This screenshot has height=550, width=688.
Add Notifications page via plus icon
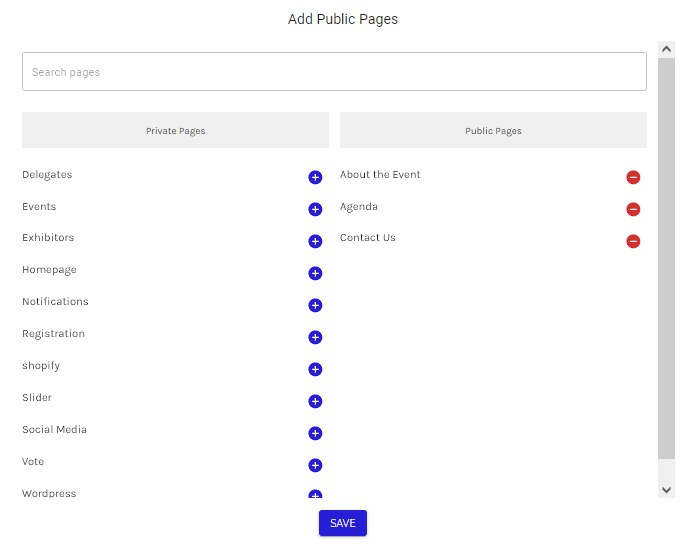[315, 305]
